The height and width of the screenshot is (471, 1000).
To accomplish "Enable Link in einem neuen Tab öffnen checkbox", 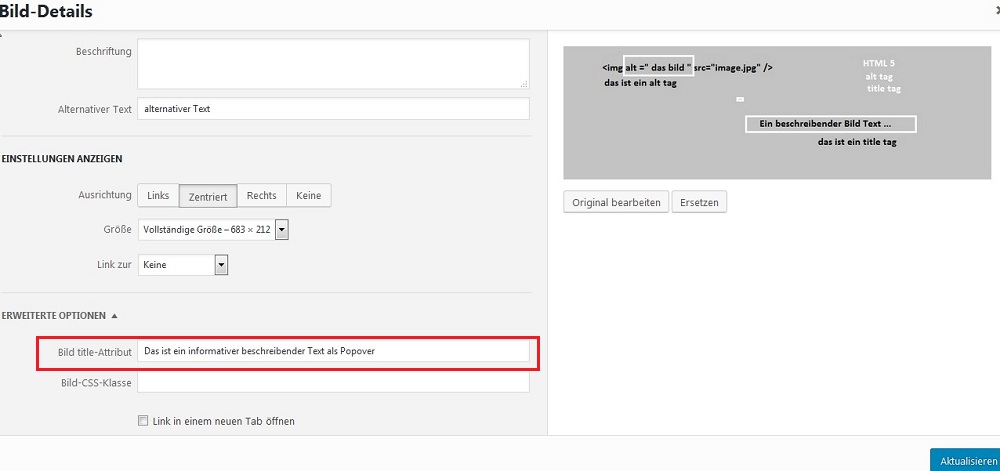I will pos(143,421).
